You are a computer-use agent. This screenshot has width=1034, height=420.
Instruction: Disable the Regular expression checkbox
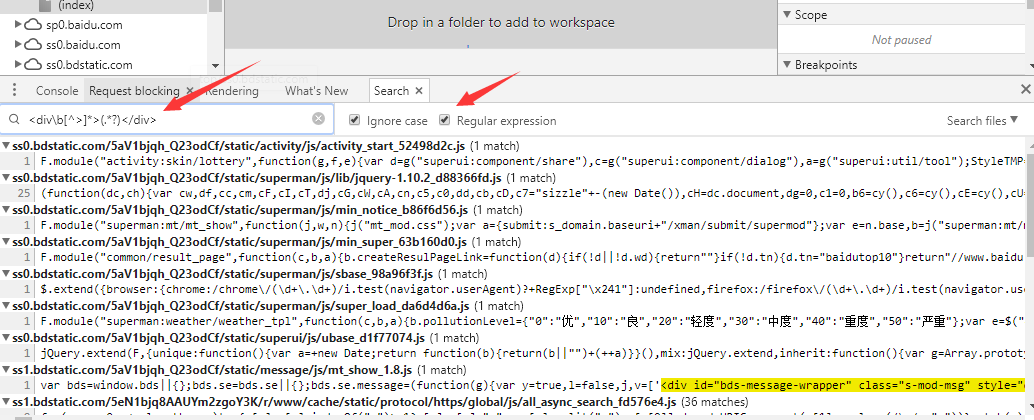[445, 120]
